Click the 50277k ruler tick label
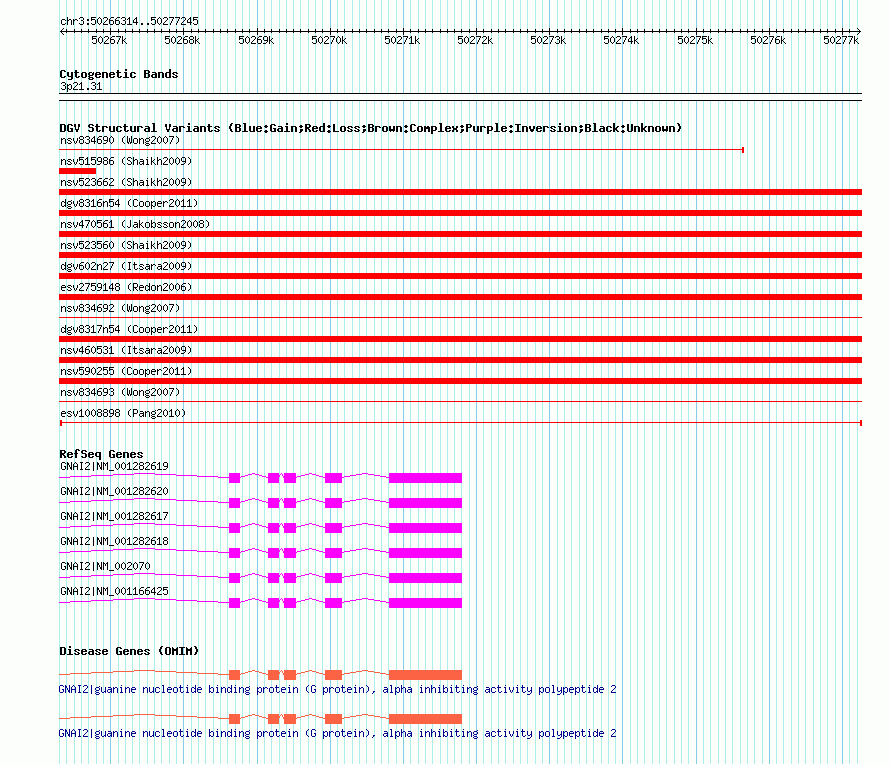890x764 pixels. pyautogui.click(x=841, y=40)
